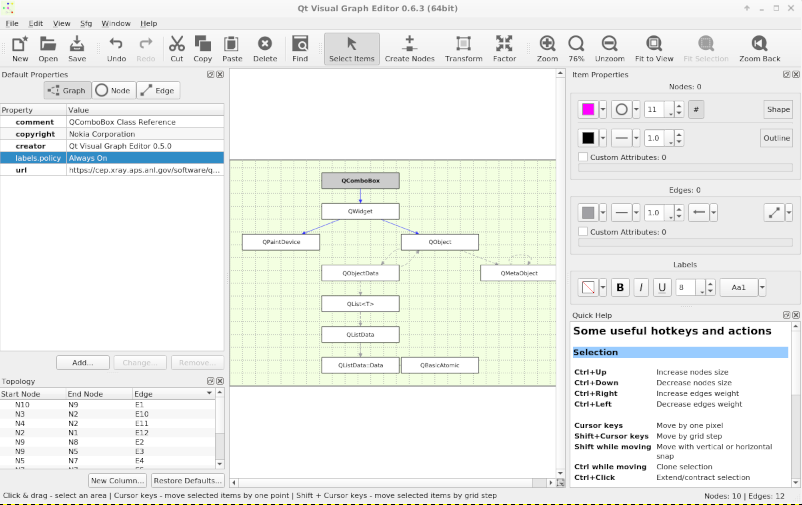802x505 pixels.
Task: Open the Help menu
Action: pyautogui.click(x=149, y=24)
